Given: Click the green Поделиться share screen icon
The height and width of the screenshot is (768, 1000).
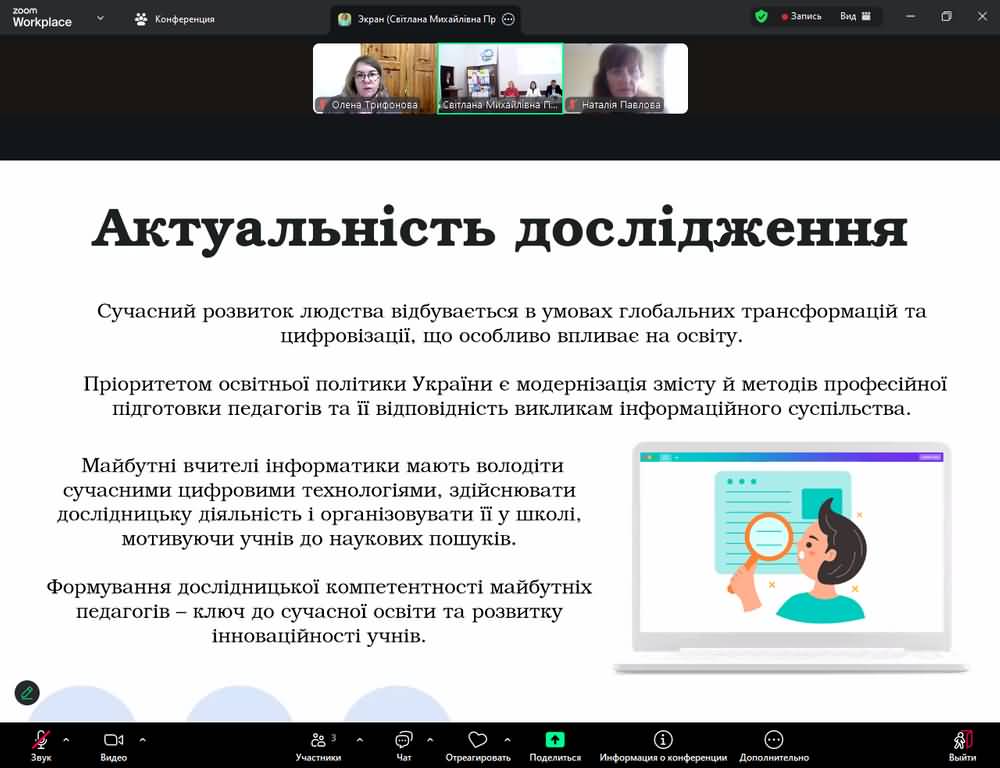Looking at the screenshot, I should [x=555, y=741].
